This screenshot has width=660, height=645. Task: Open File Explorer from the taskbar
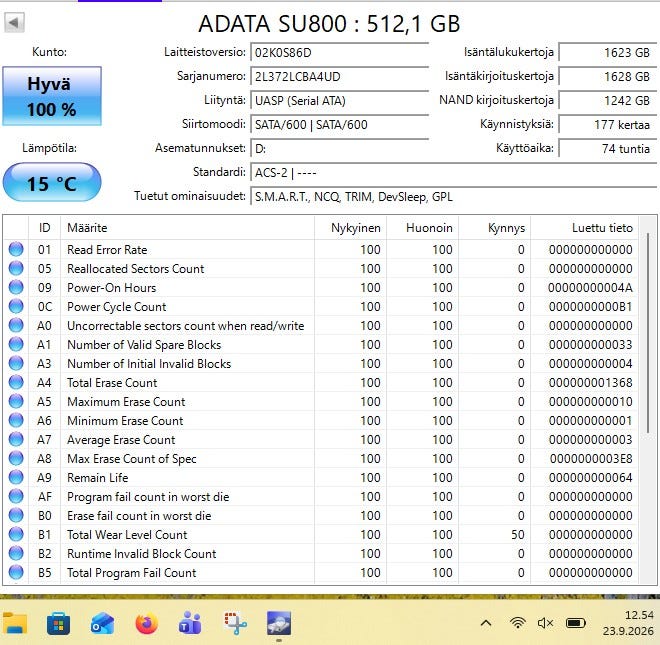click(x=15, y=623)
